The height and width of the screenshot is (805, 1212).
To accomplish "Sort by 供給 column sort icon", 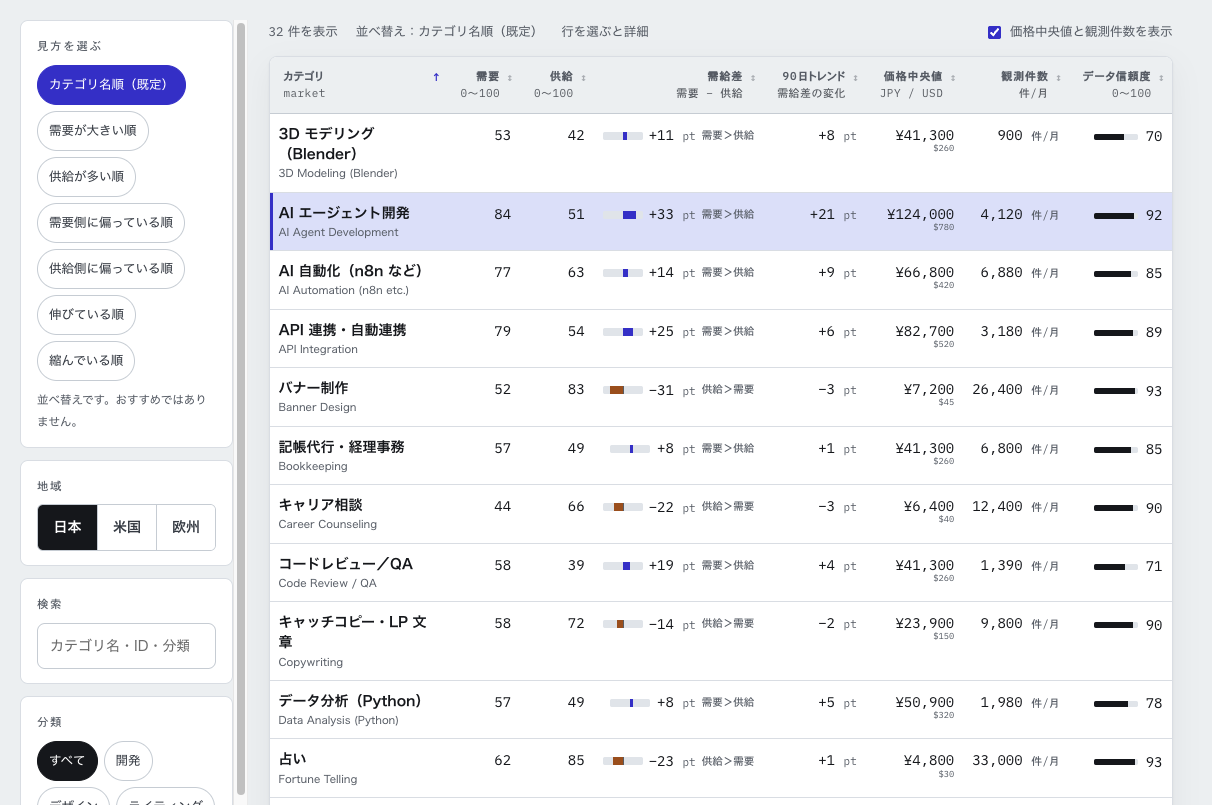I will pyautogui.click(x=583, y=77).
